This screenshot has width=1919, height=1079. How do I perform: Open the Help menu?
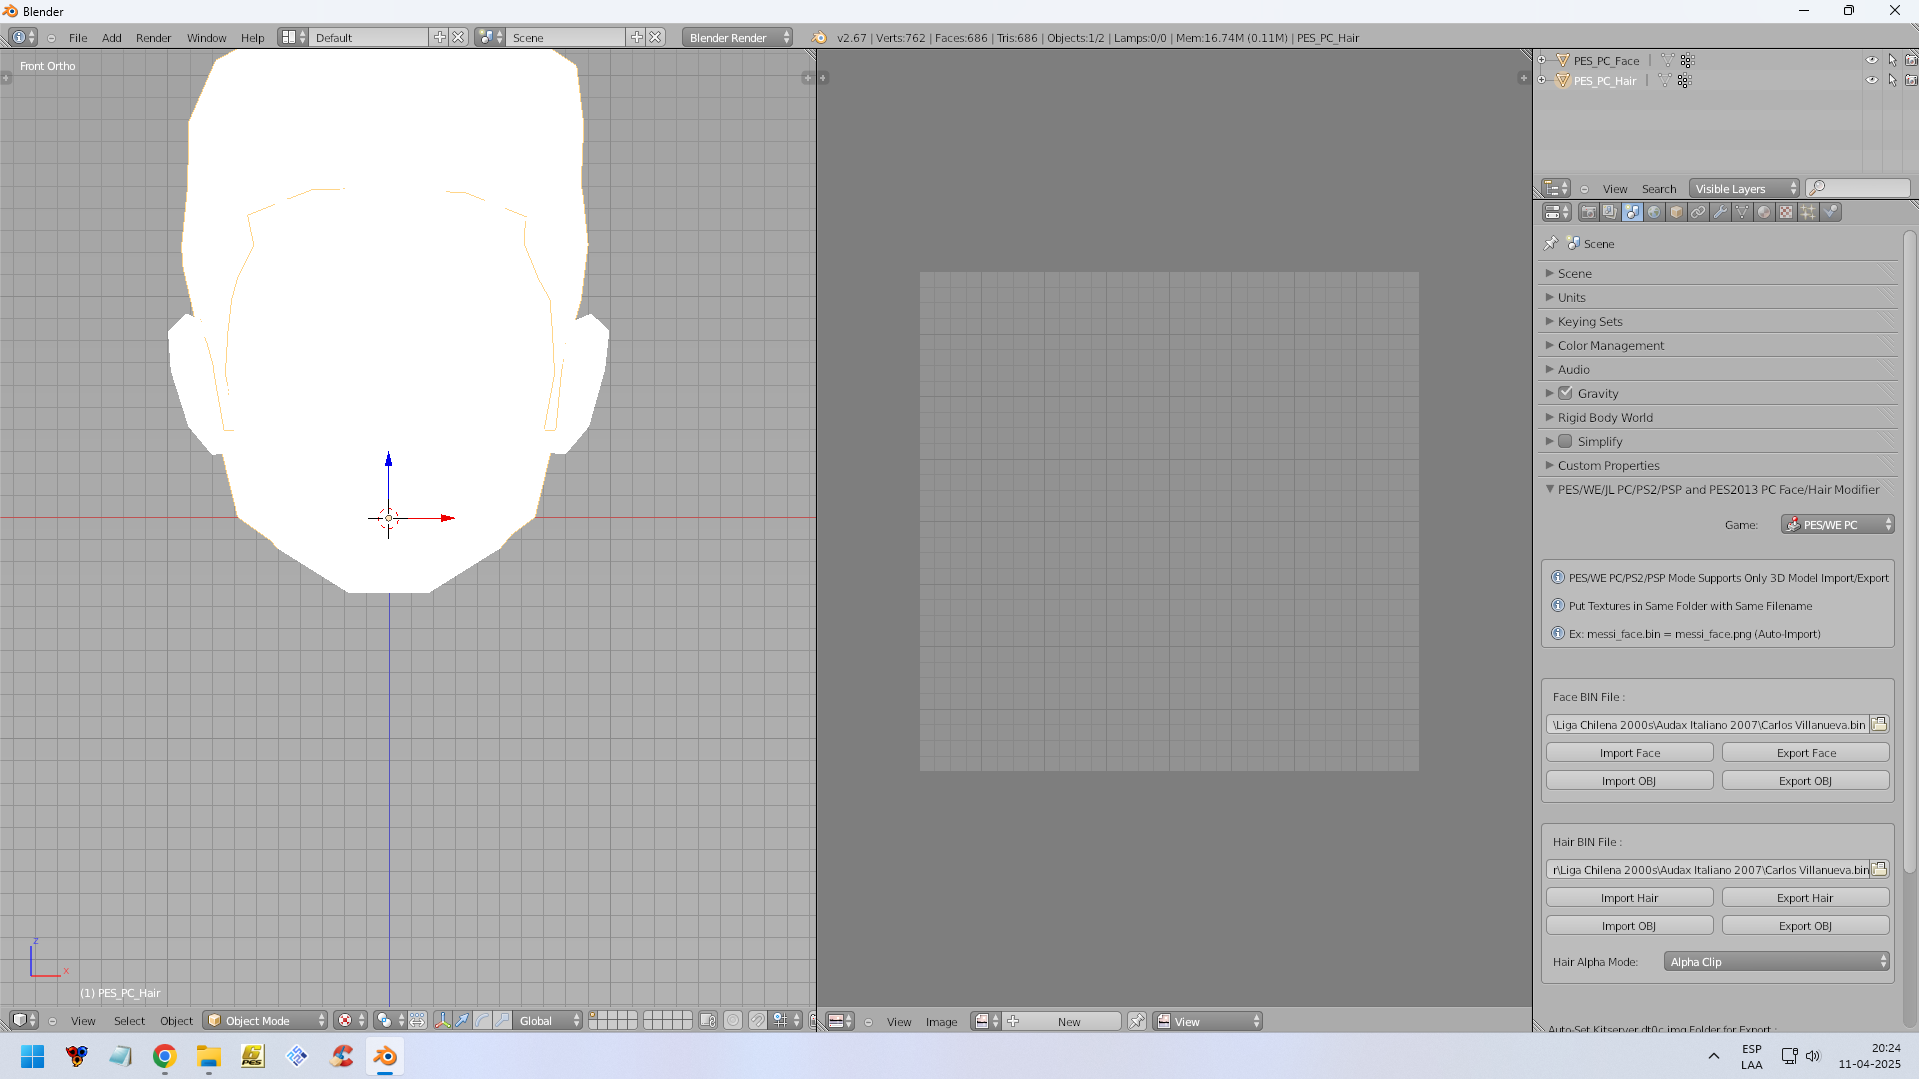coord(253,38)
